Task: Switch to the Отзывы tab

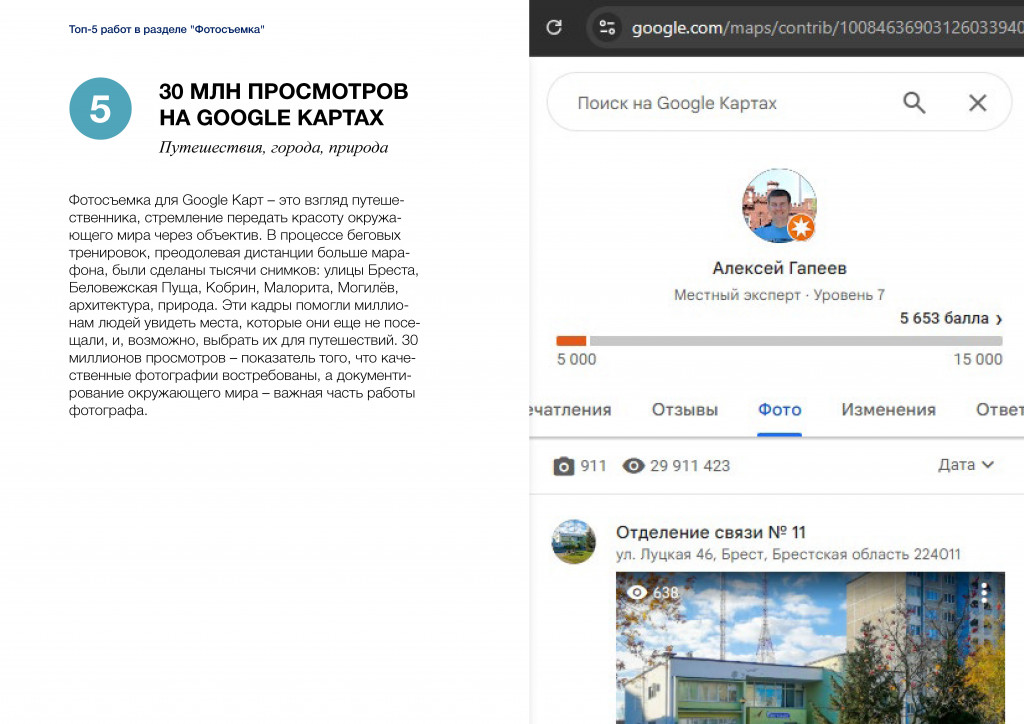Action: (684, 410)
